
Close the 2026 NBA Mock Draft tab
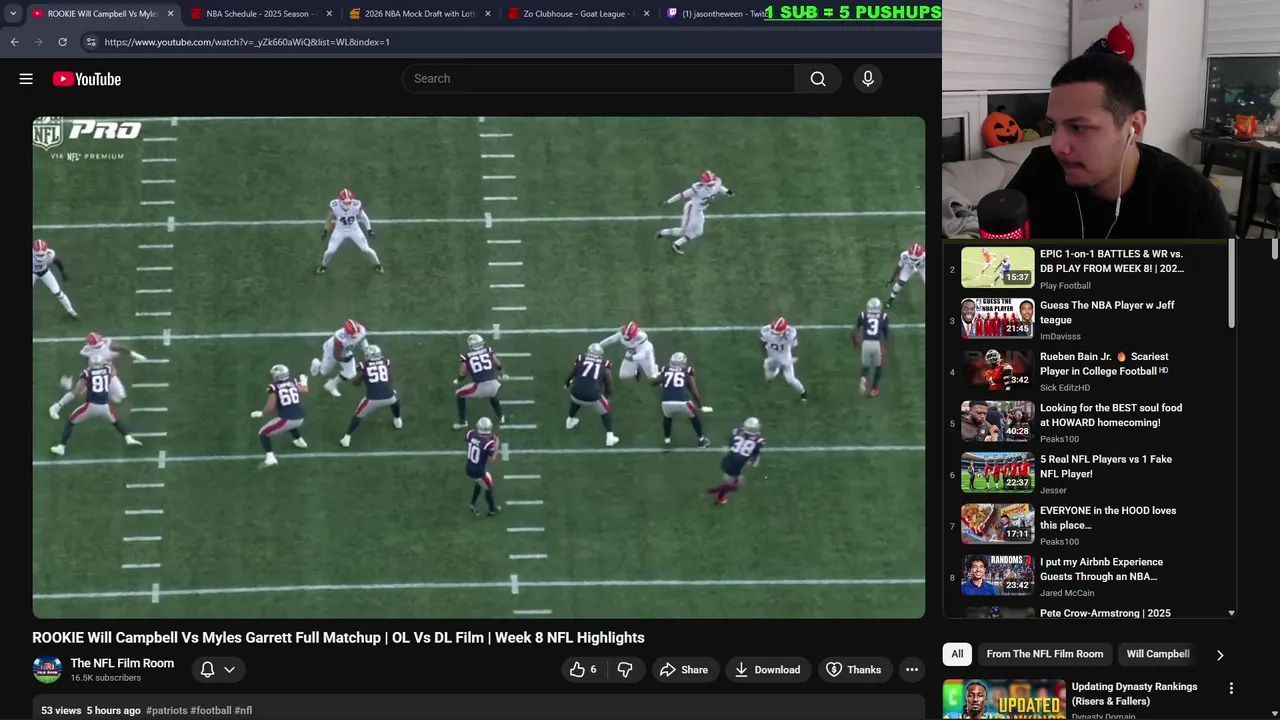(488, 14)
